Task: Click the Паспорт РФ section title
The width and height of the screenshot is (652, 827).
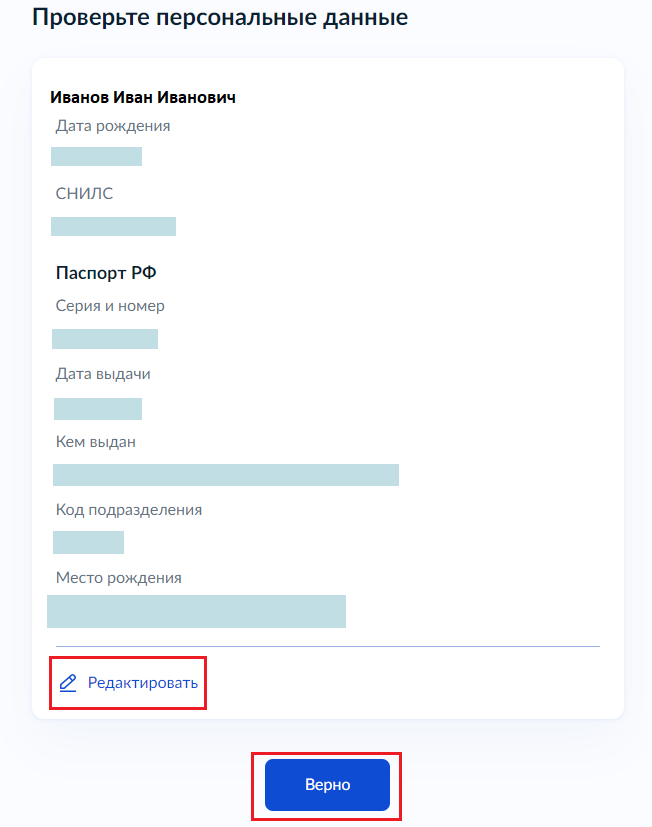Action: [x=106, y=273]
